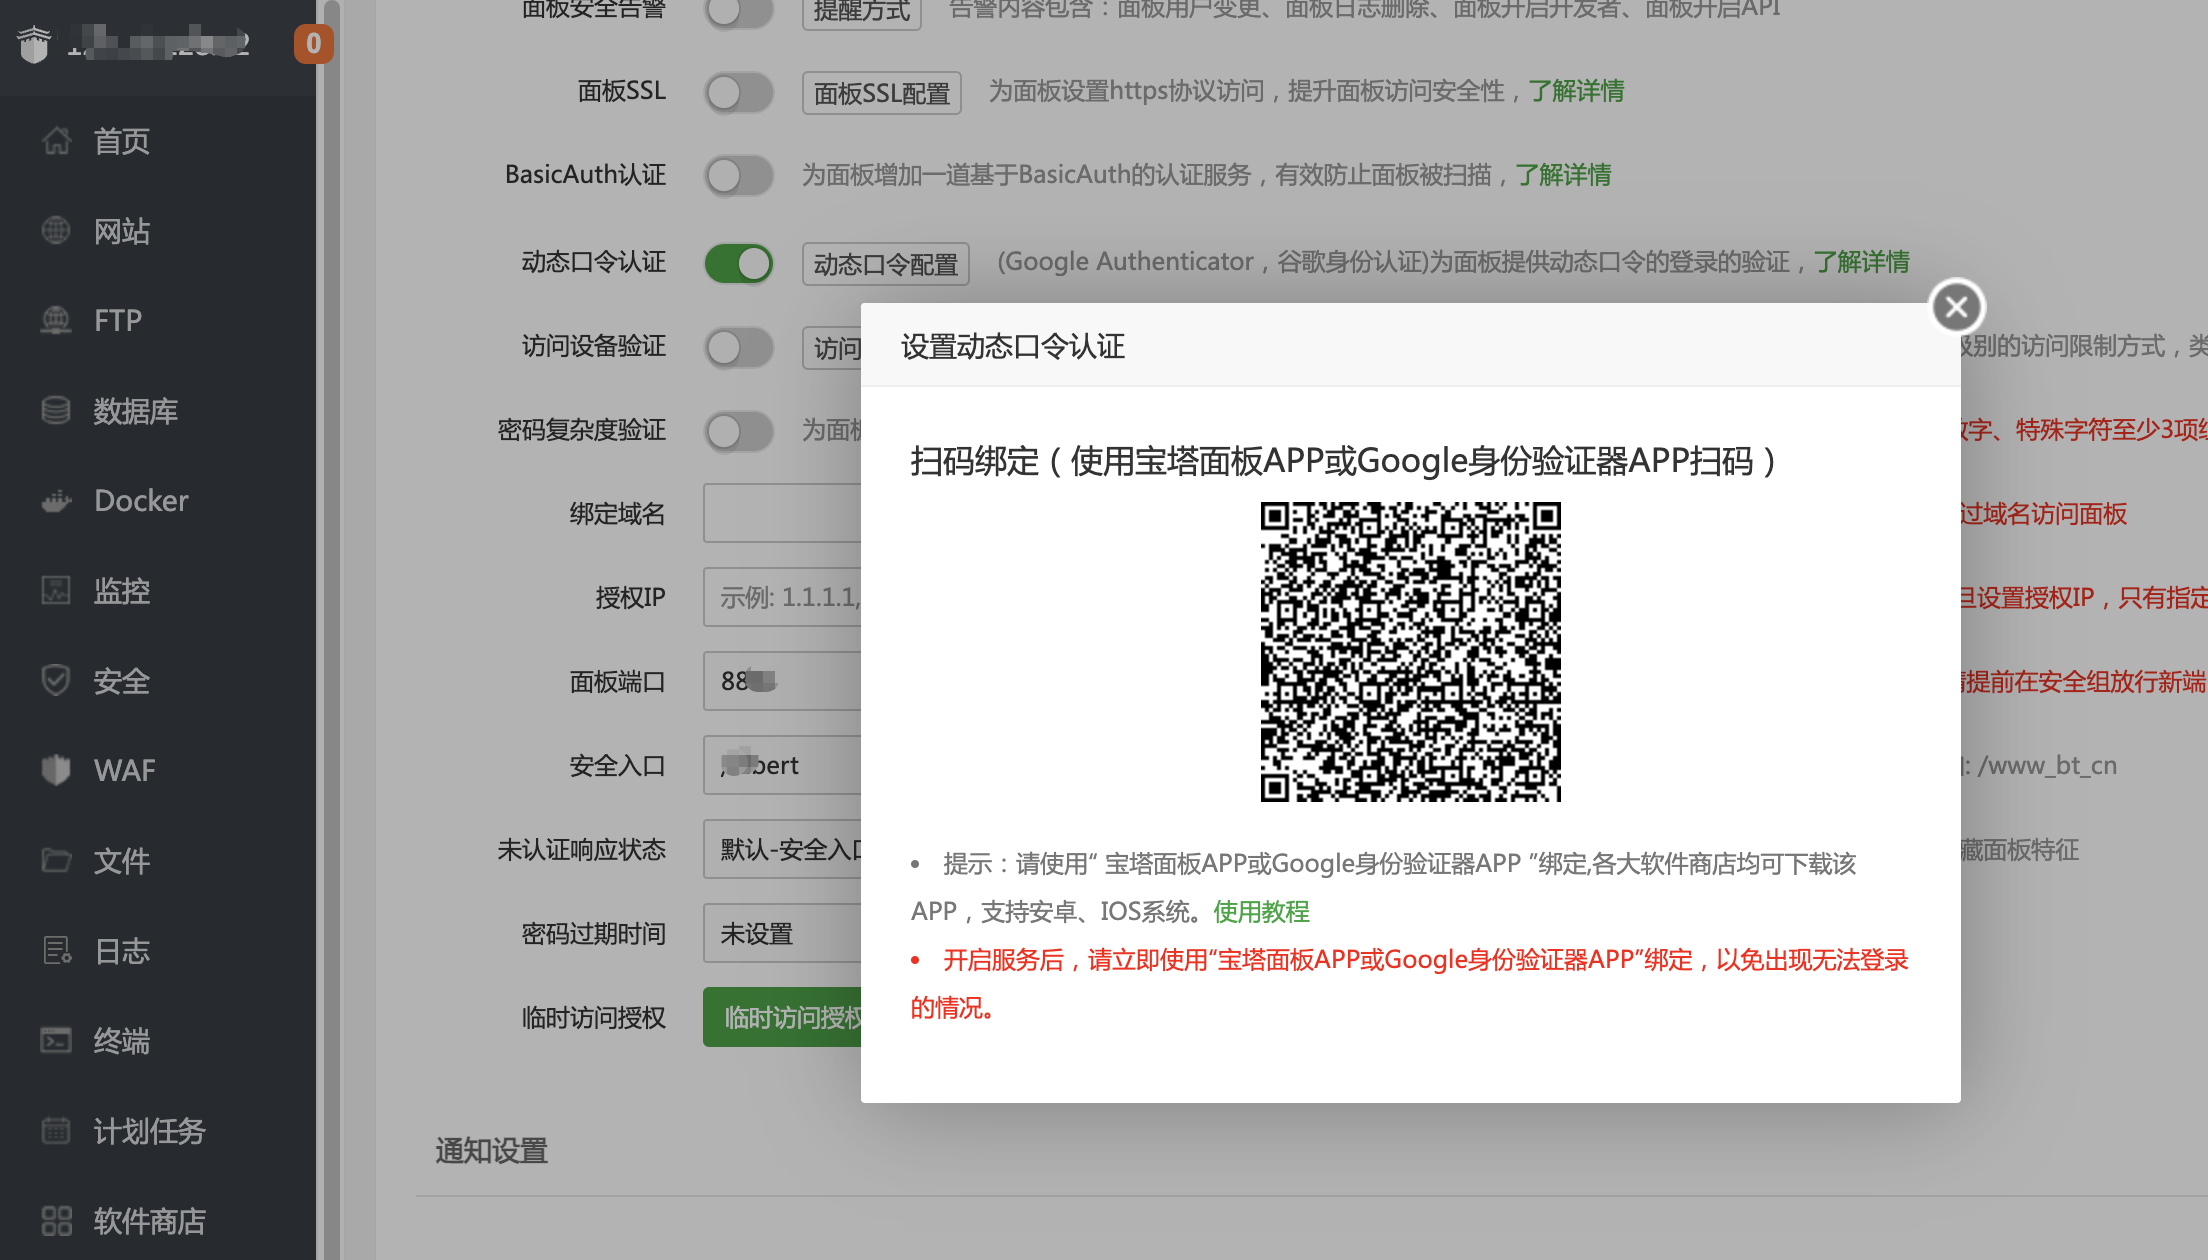Click the 提醒方式 button

click(x=861, y=12)
